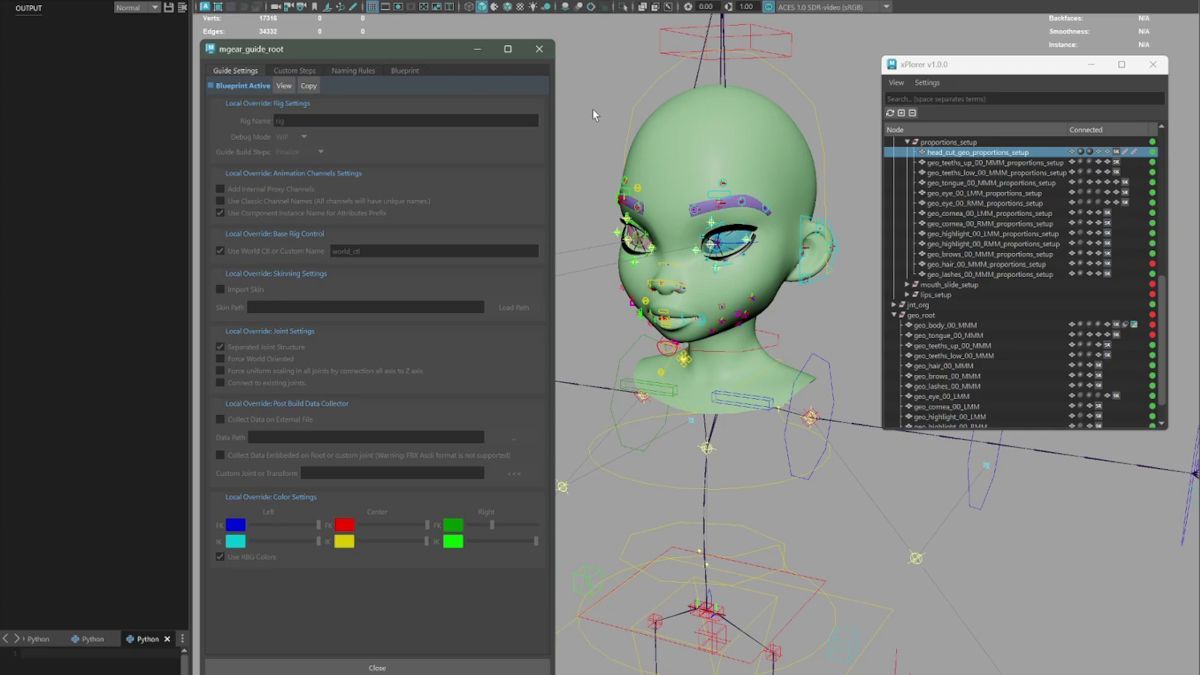
Task: Switch to the Naming Rules tab
Action: tap(353, 71)
